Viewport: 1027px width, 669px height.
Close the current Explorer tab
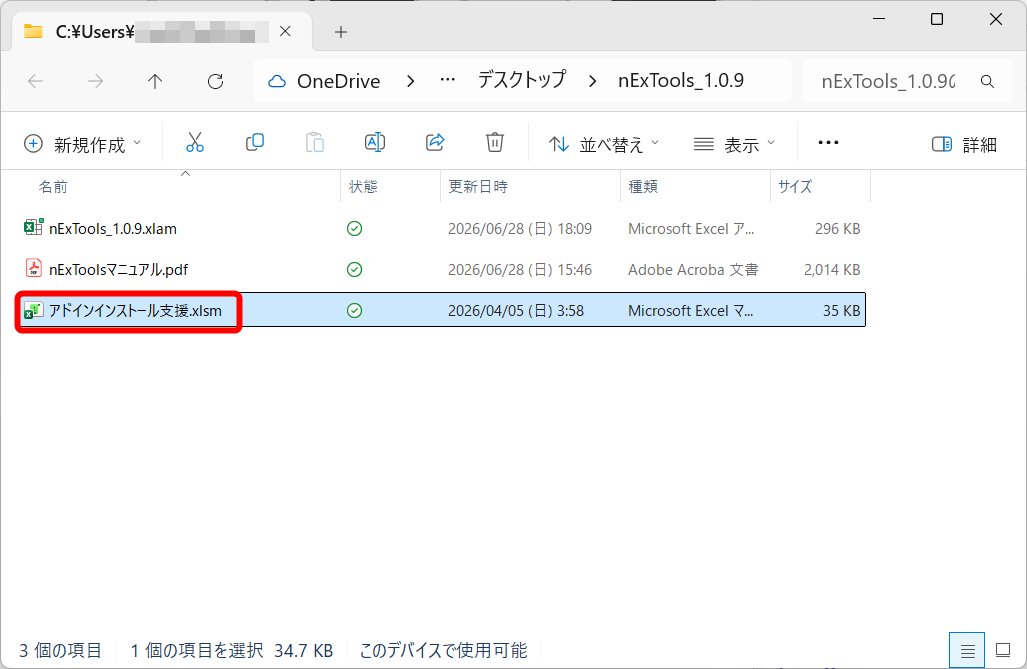286,31
